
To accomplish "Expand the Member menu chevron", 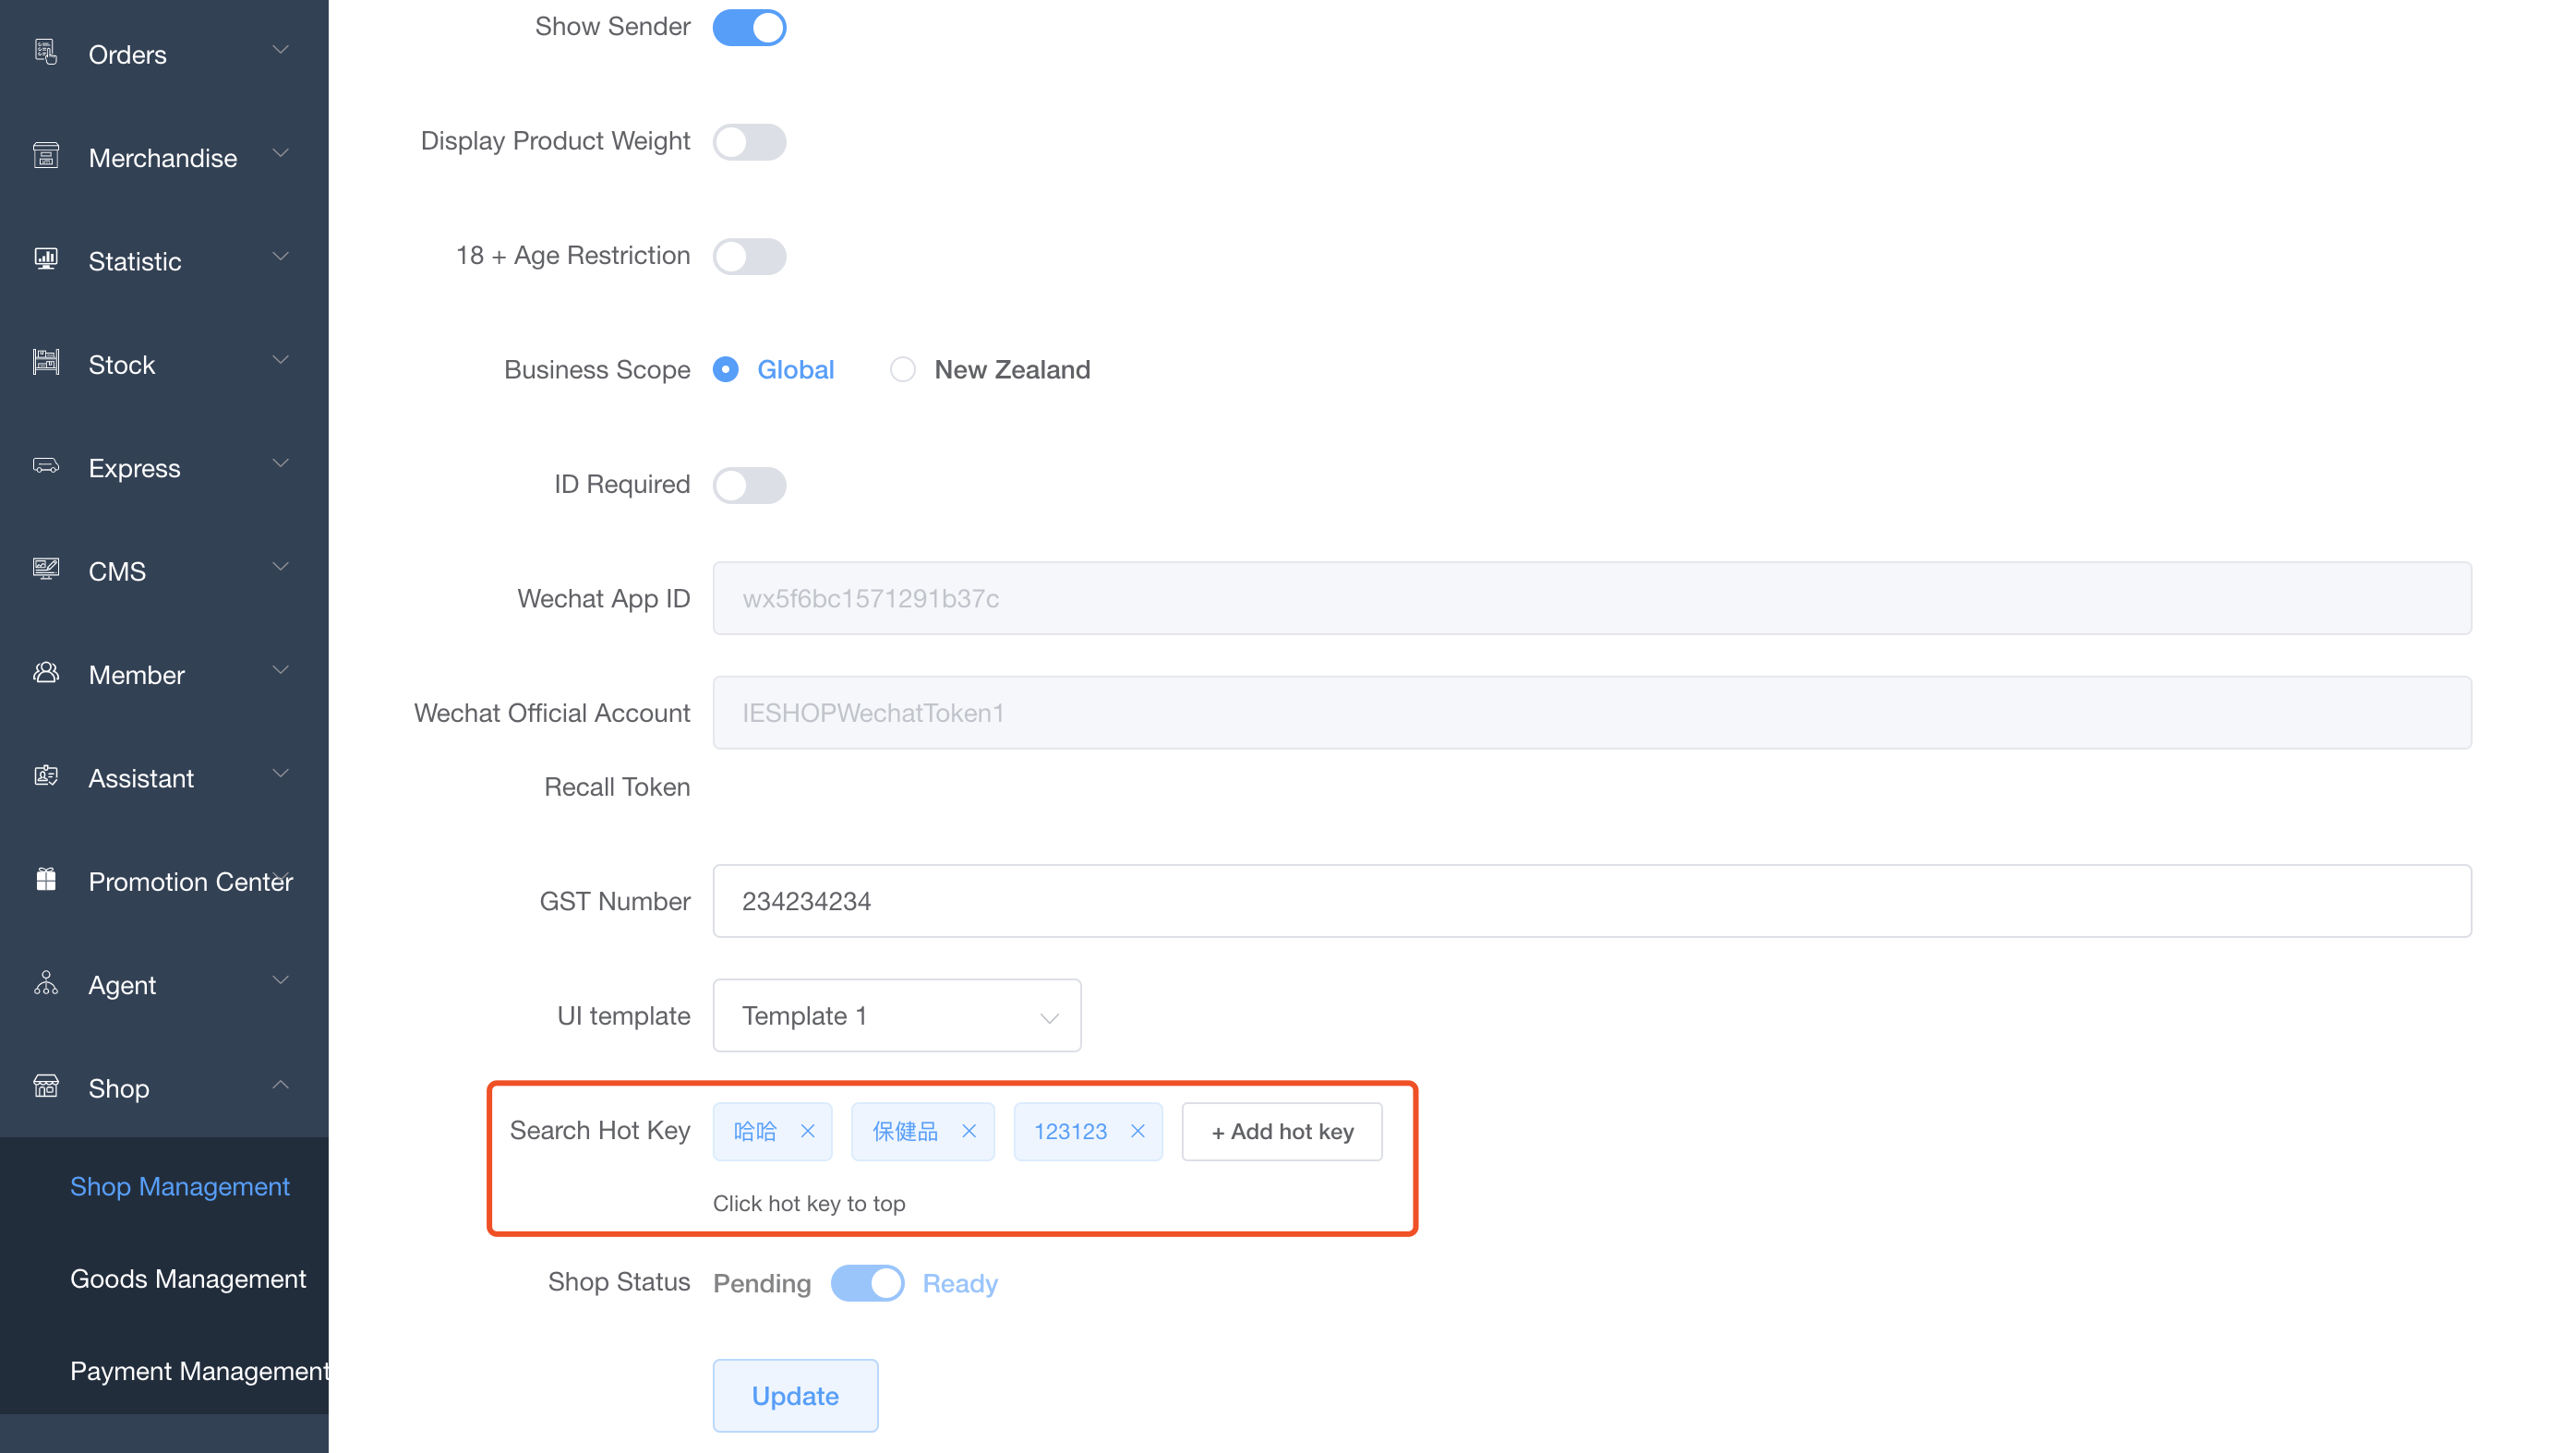I will [x=281, y=671].
